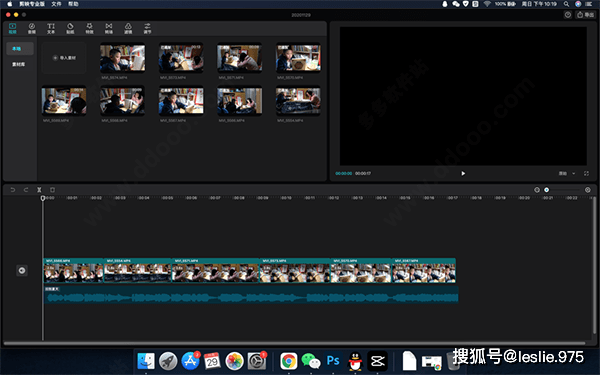Viewport: 600px width, 375px height.
Task: Switch to the 特效 effects tab
Action: point(89,28)
